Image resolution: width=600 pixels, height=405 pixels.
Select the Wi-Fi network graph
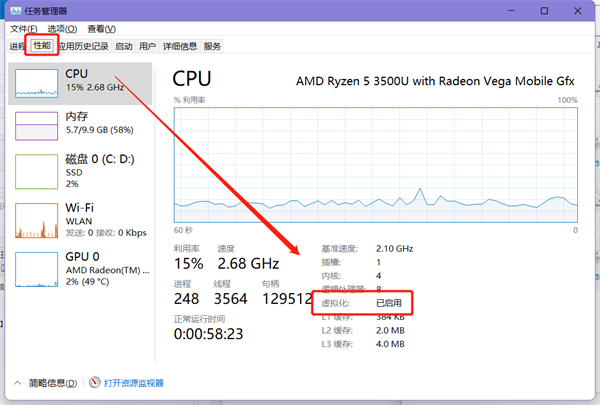(36, 219)
